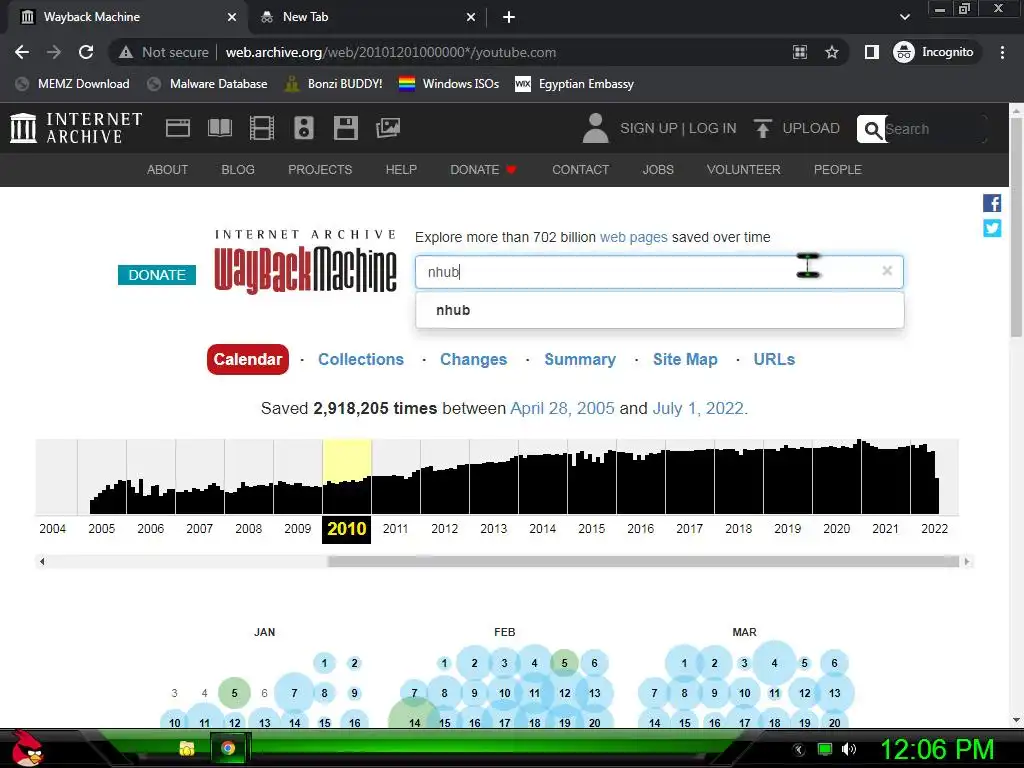
Task: Open Egyptian Embassy bookmark
Action: pyautogui.click(x=575, y=84)
